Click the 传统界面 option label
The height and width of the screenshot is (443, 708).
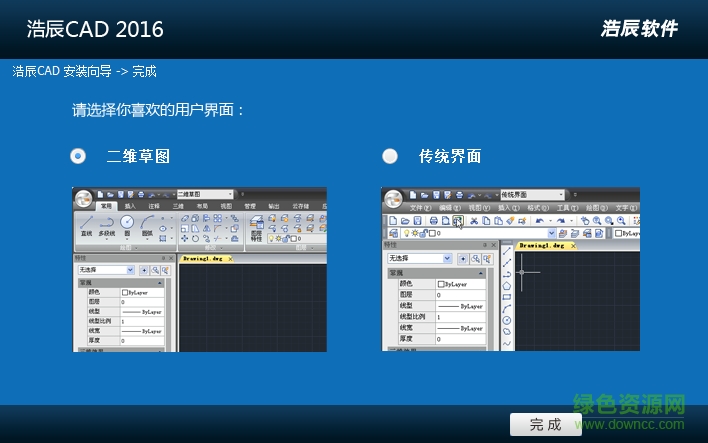(450, 156)
